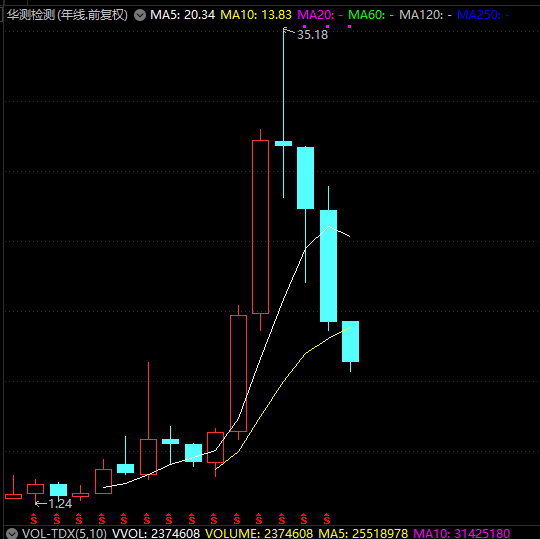
Task: Click the blue MA250 indicator label
Action: click(x=483, y=15)
